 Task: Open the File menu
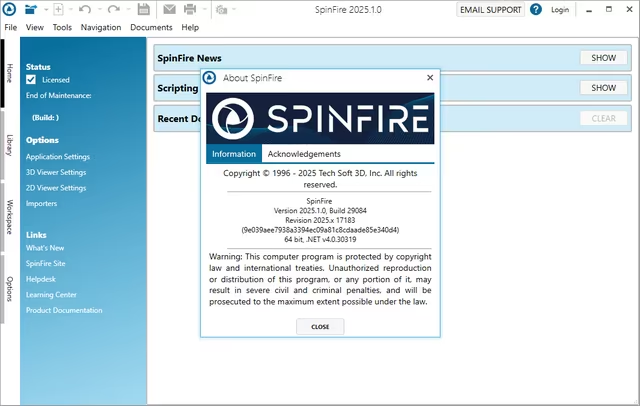tap(11, 27)
